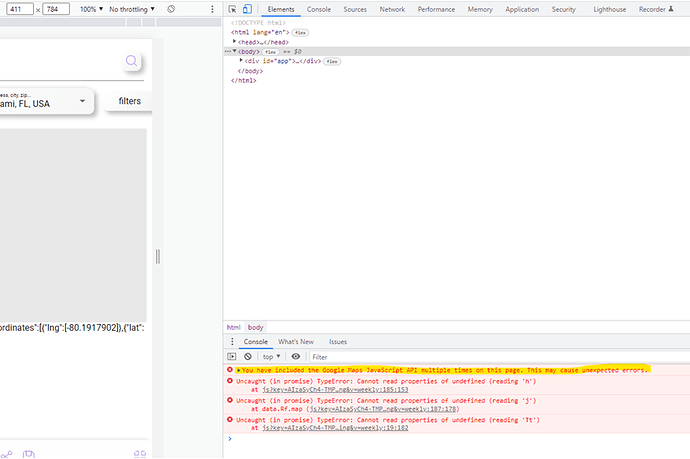
Task: Open the Lighthouse tab
Action: point(609,9)
